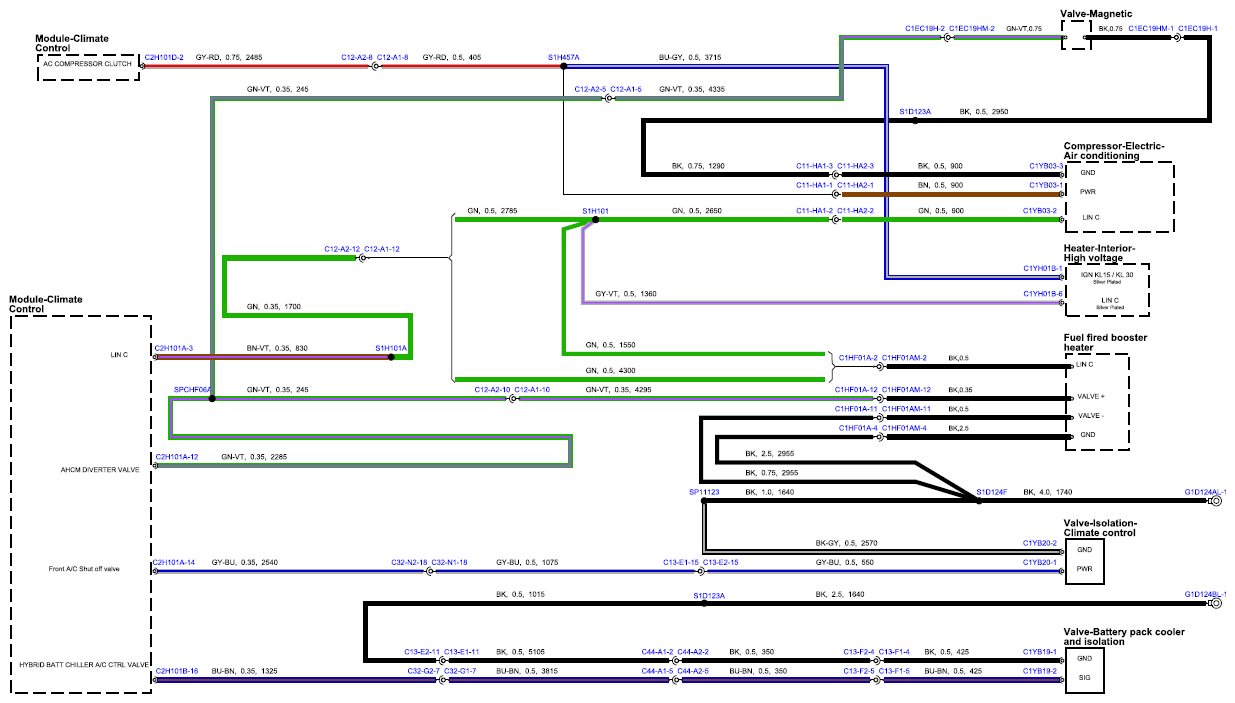
Task: Open connector C1EC19H-2 reference
Action: point(925,29)
